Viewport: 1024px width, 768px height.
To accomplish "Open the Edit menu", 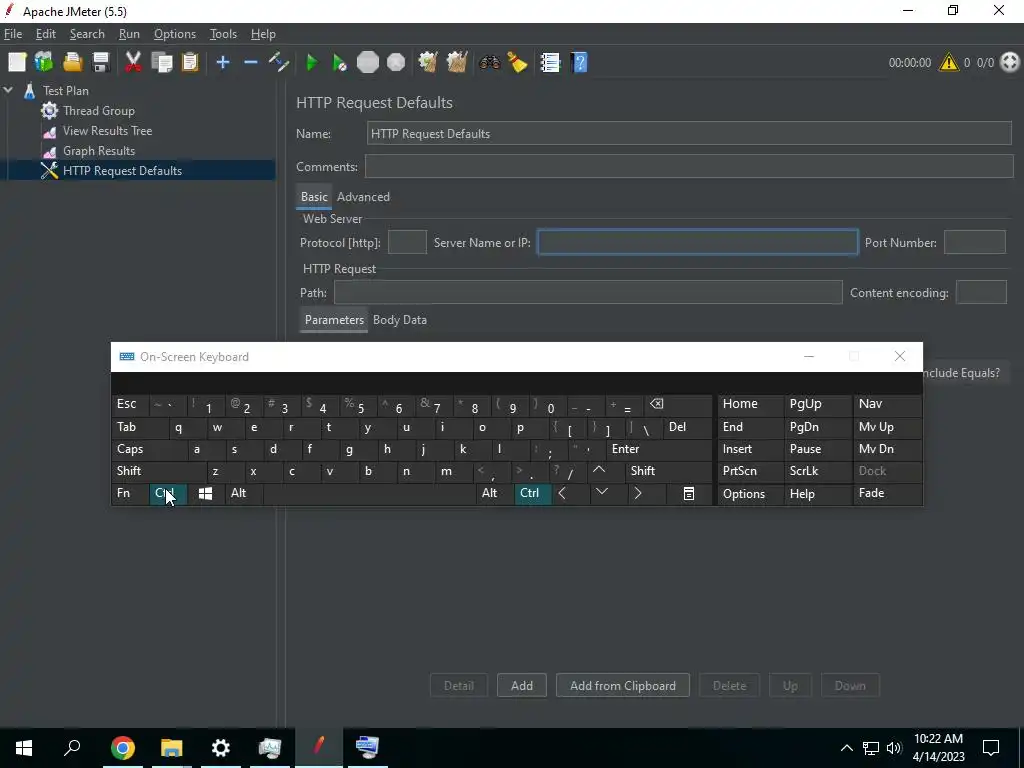I will click(x=46, y=34).
